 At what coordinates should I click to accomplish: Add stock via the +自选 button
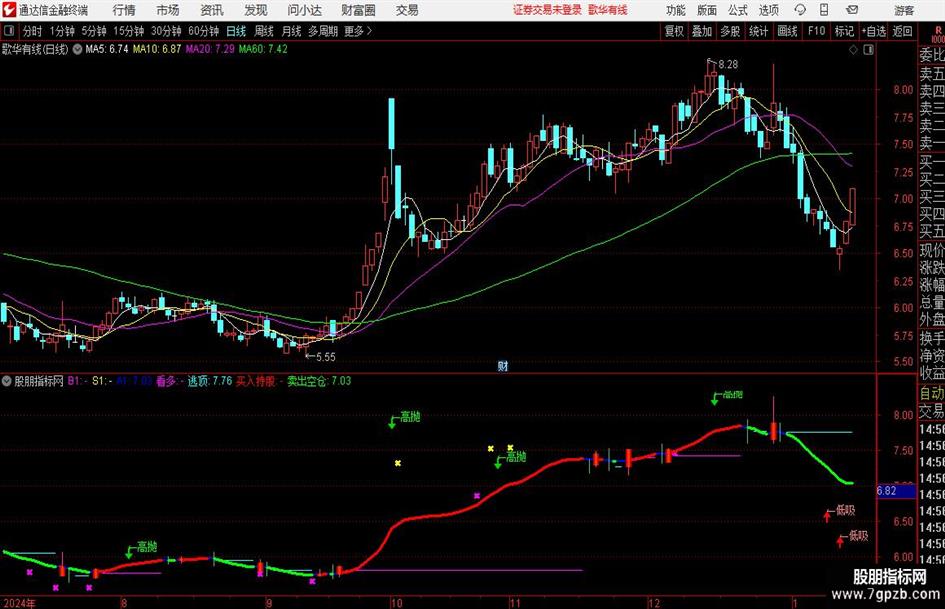tap(874, 31)
